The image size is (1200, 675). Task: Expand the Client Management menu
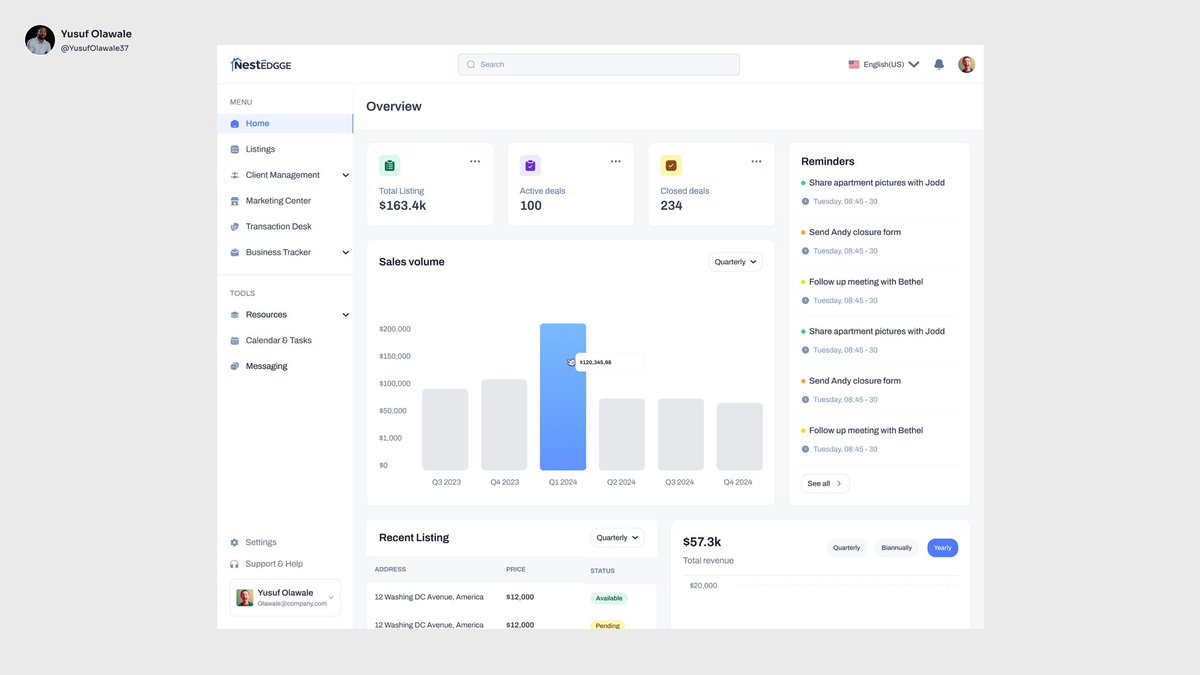tap(345, 174)
